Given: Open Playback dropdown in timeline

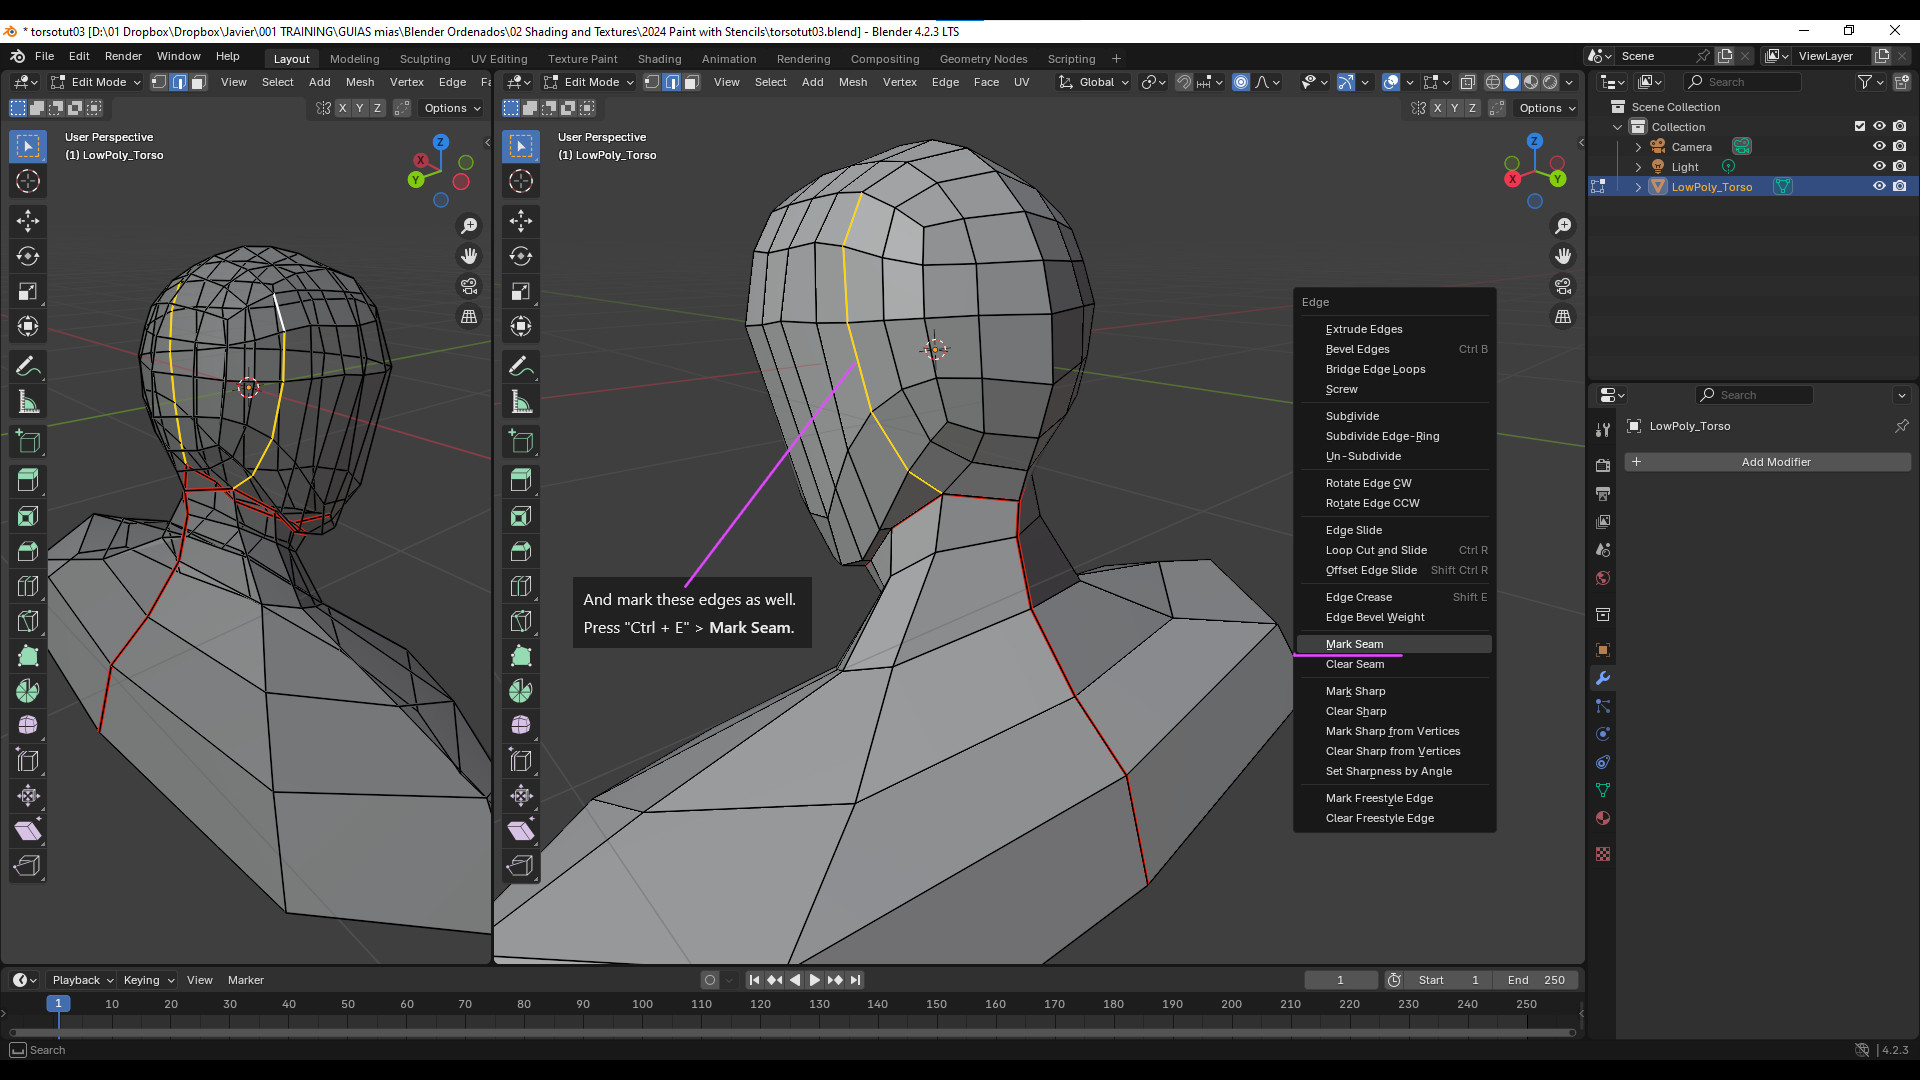Looking at the screenshot, I should 82,980.
